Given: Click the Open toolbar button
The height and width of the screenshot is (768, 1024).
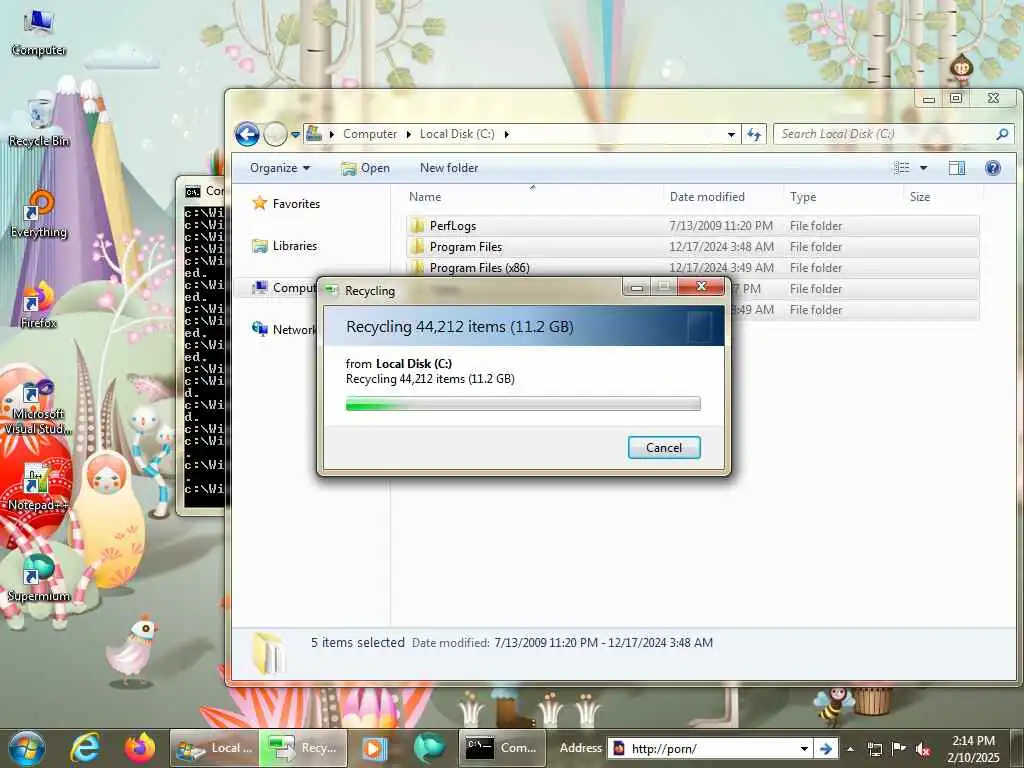Looking at the screenshot, I should pyautogui.click(x=365, y=168).
